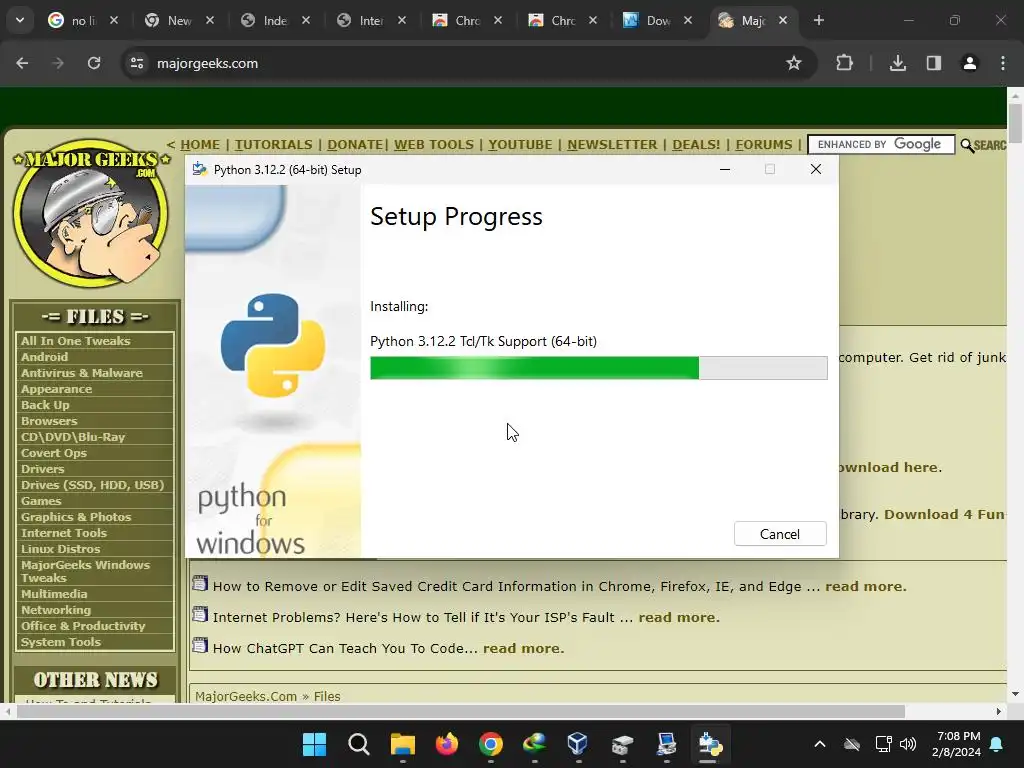Open Chrome extensions puzzle icon
Image resolution: width=1024 pixels, height=768 pixels.
click(844, 63)
